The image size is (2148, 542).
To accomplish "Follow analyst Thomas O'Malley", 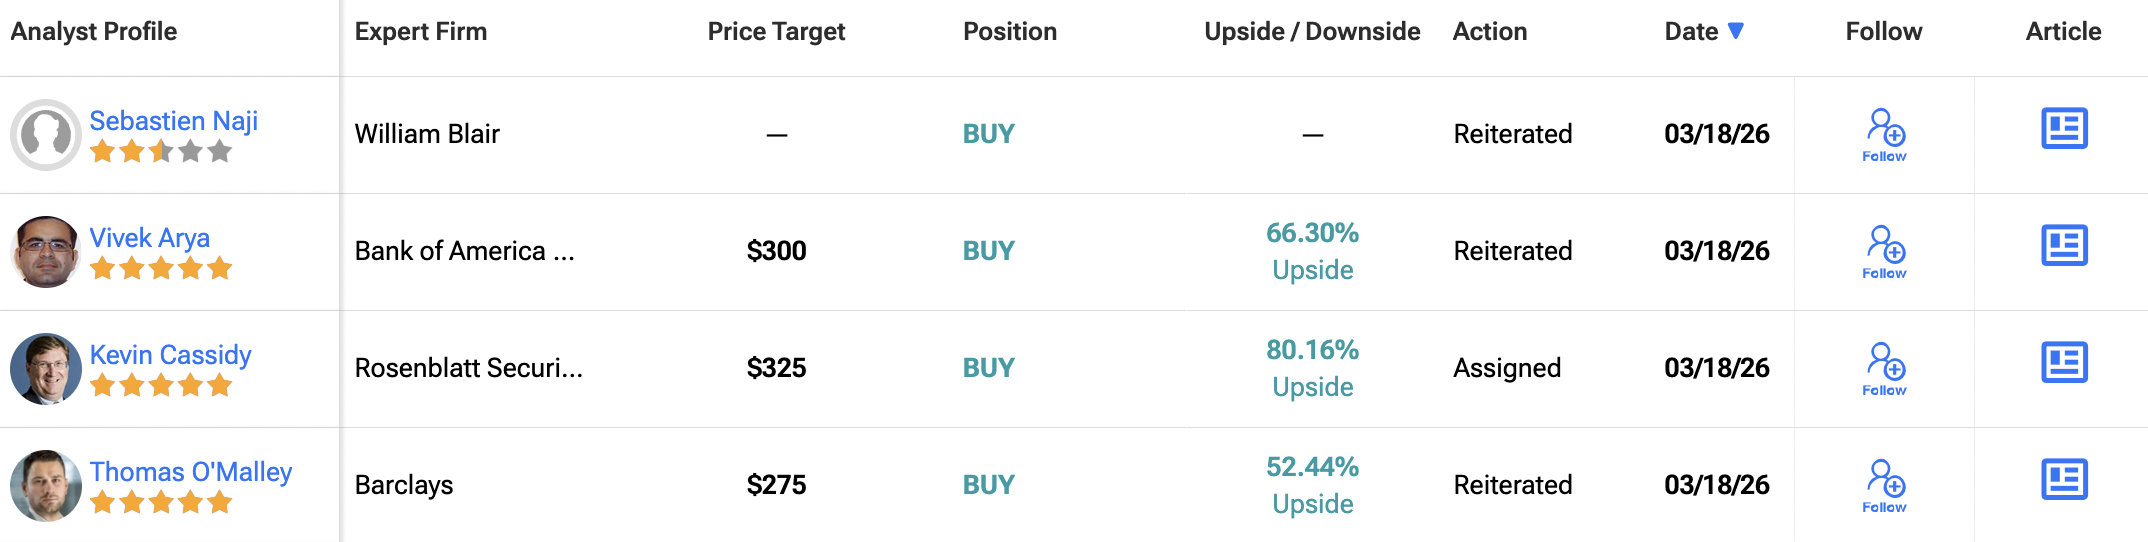I will point(1885,485).
